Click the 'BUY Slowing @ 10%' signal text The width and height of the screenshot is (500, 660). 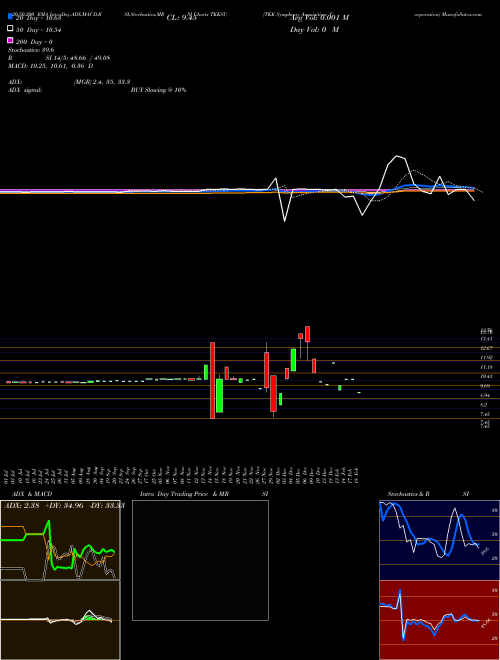[x=159, y=90]
